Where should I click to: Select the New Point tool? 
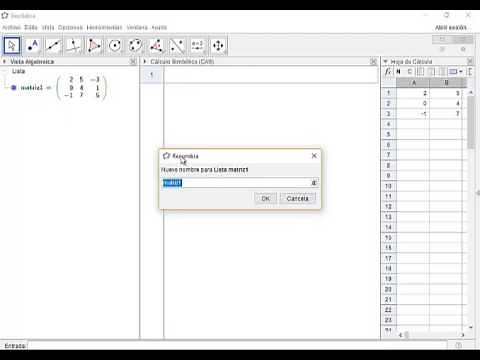pos(33,46)
